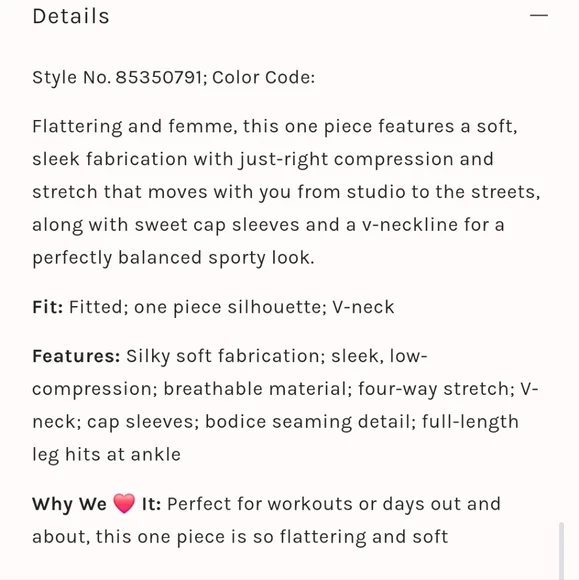Click 'leg hits at ankle' text
The width and height of the screenshot is (579, 580).
(x=107, y=454)
